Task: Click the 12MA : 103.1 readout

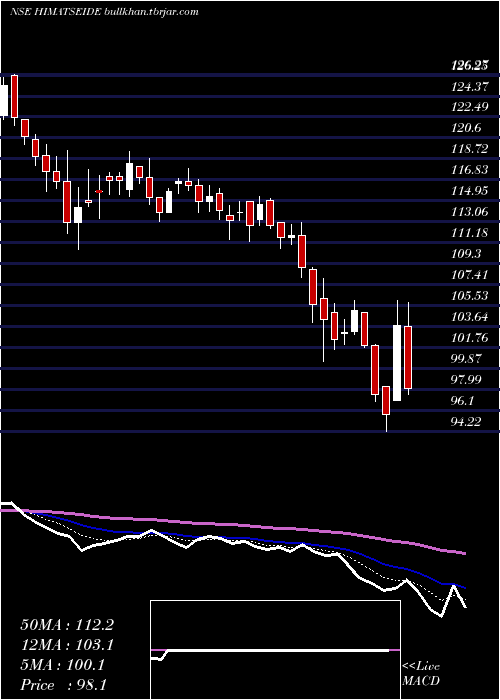Action: coord(66,645)
